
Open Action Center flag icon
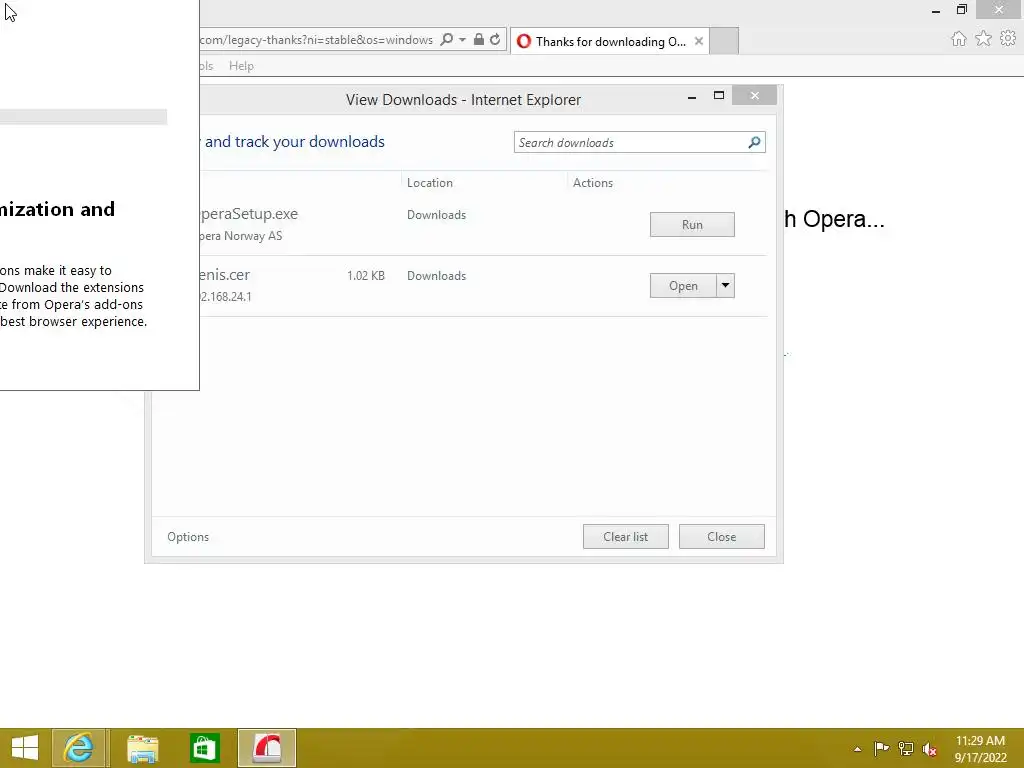click(x=881, y=748)
